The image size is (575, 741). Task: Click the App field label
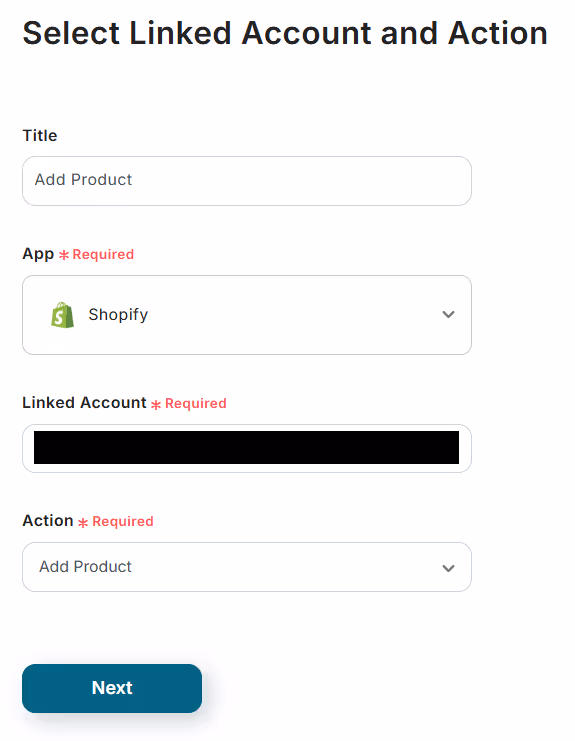tap(38, 254)
